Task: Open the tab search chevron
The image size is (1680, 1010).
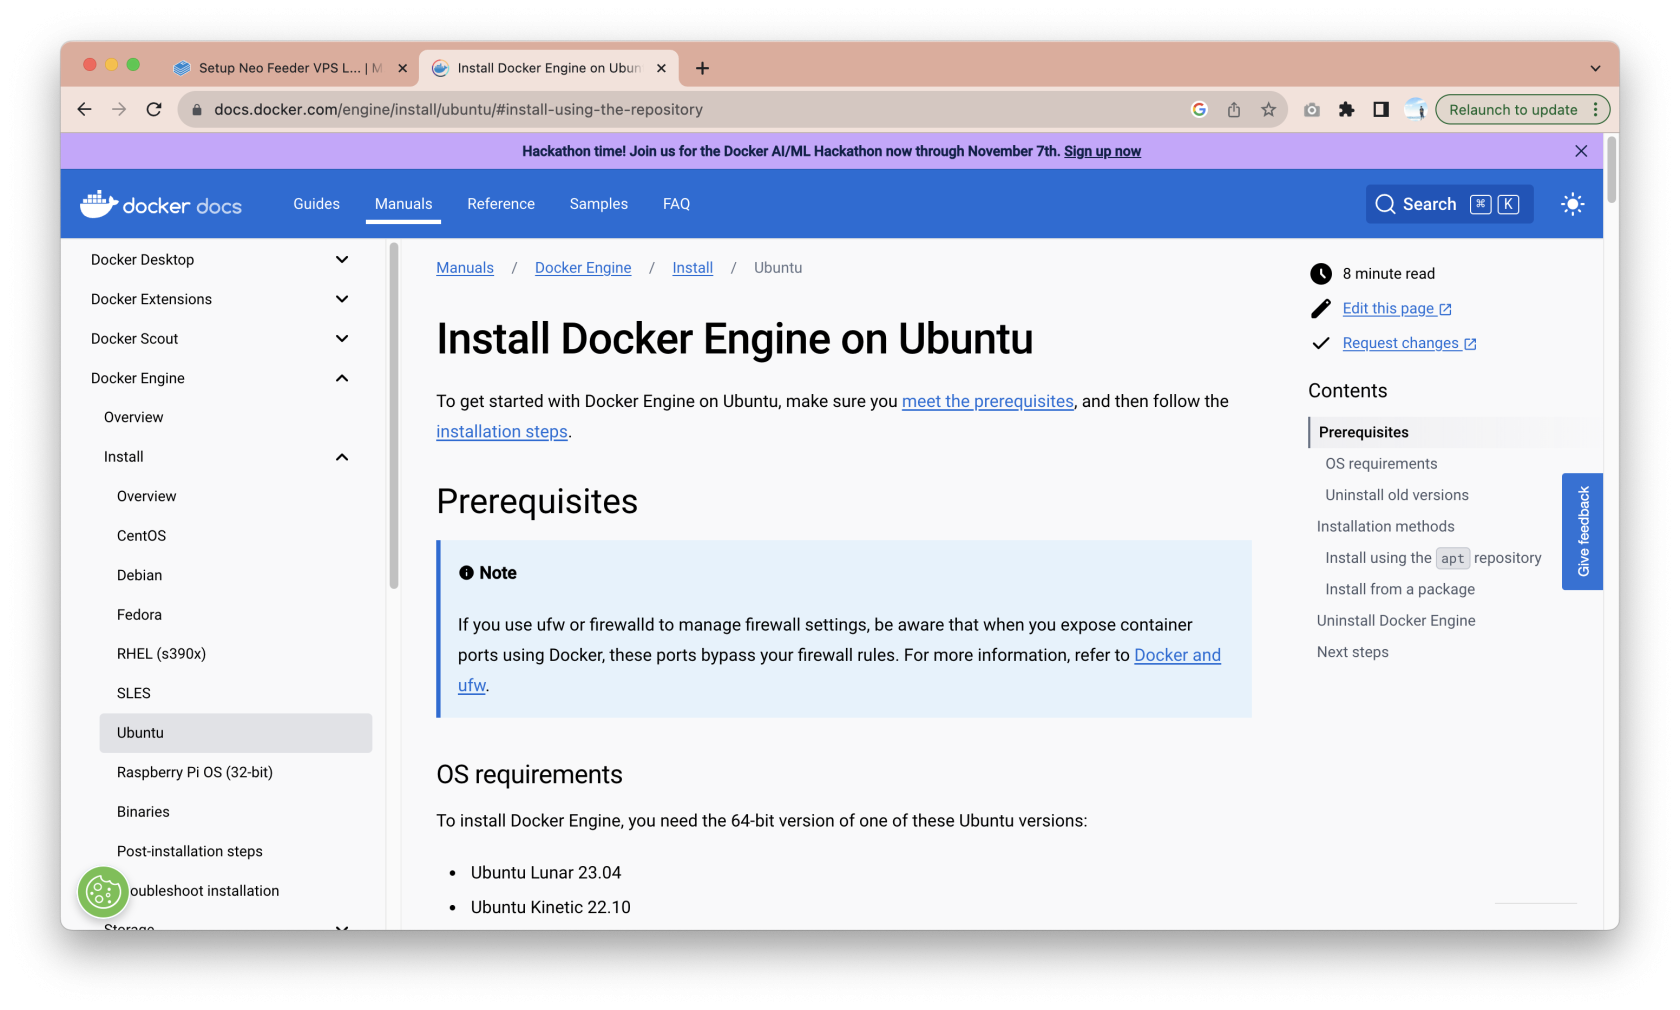Action: click(1595, 68)
